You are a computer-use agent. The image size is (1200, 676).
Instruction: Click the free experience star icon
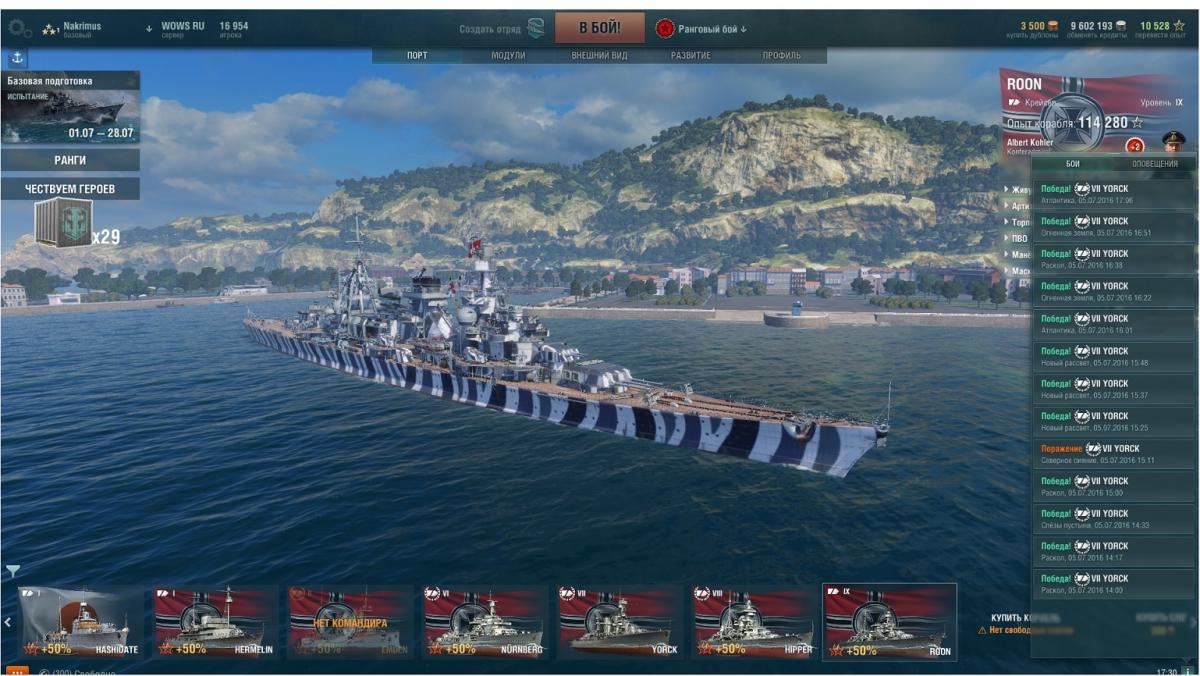(x=1179, y=25)
